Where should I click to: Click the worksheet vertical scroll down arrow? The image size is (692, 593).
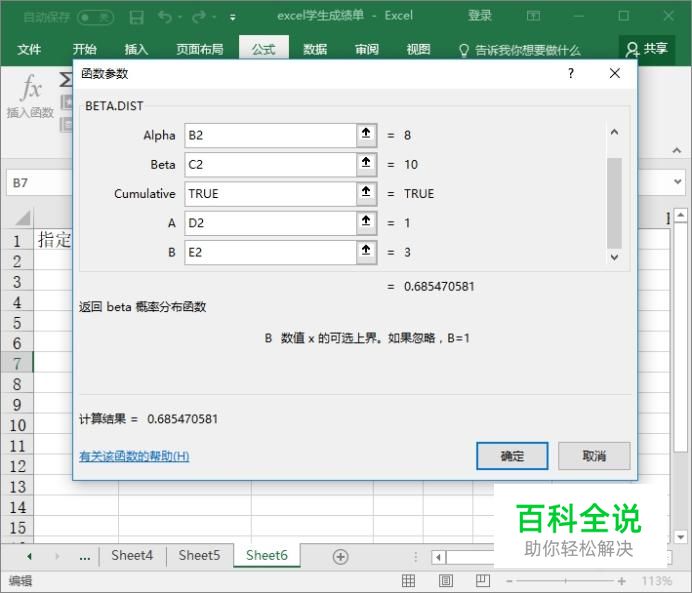click(x=680, y=537)
